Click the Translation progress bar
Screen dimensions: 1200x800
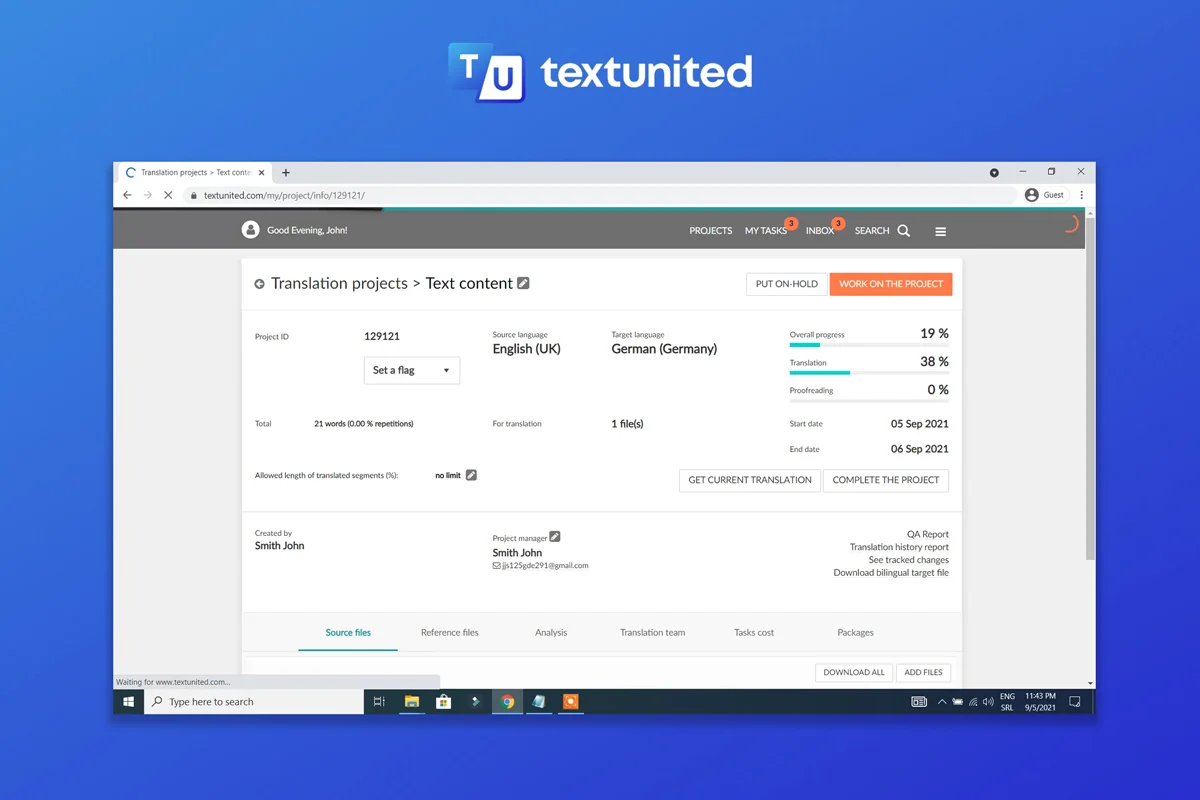[x=869, y=373]
